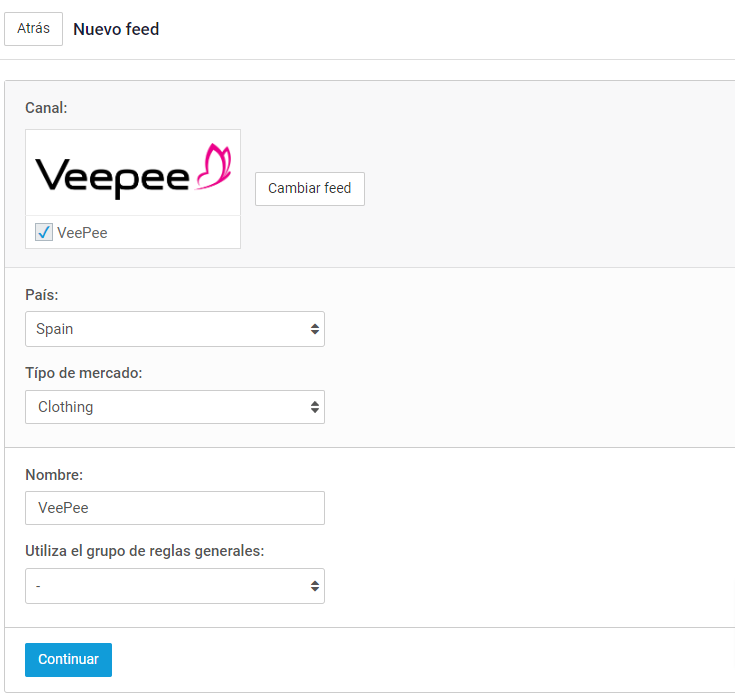
Task: Open the País dropdown showing Spain
Action: click(175, 329)
